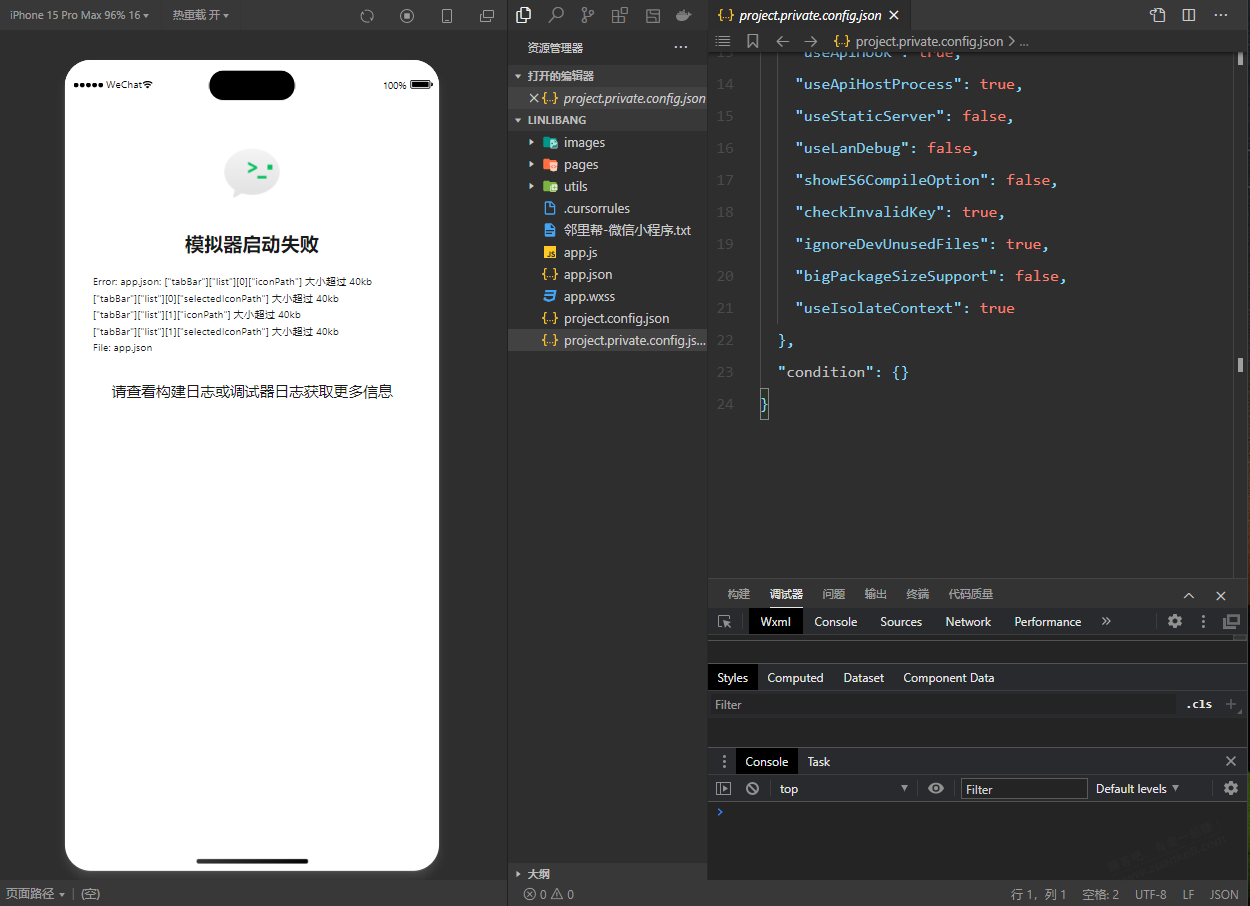The height and width of the screenshot is (906, 1250).
Task: Click the console drawer vertical dots
Action: pyautogui.click(x=725, y=761)
